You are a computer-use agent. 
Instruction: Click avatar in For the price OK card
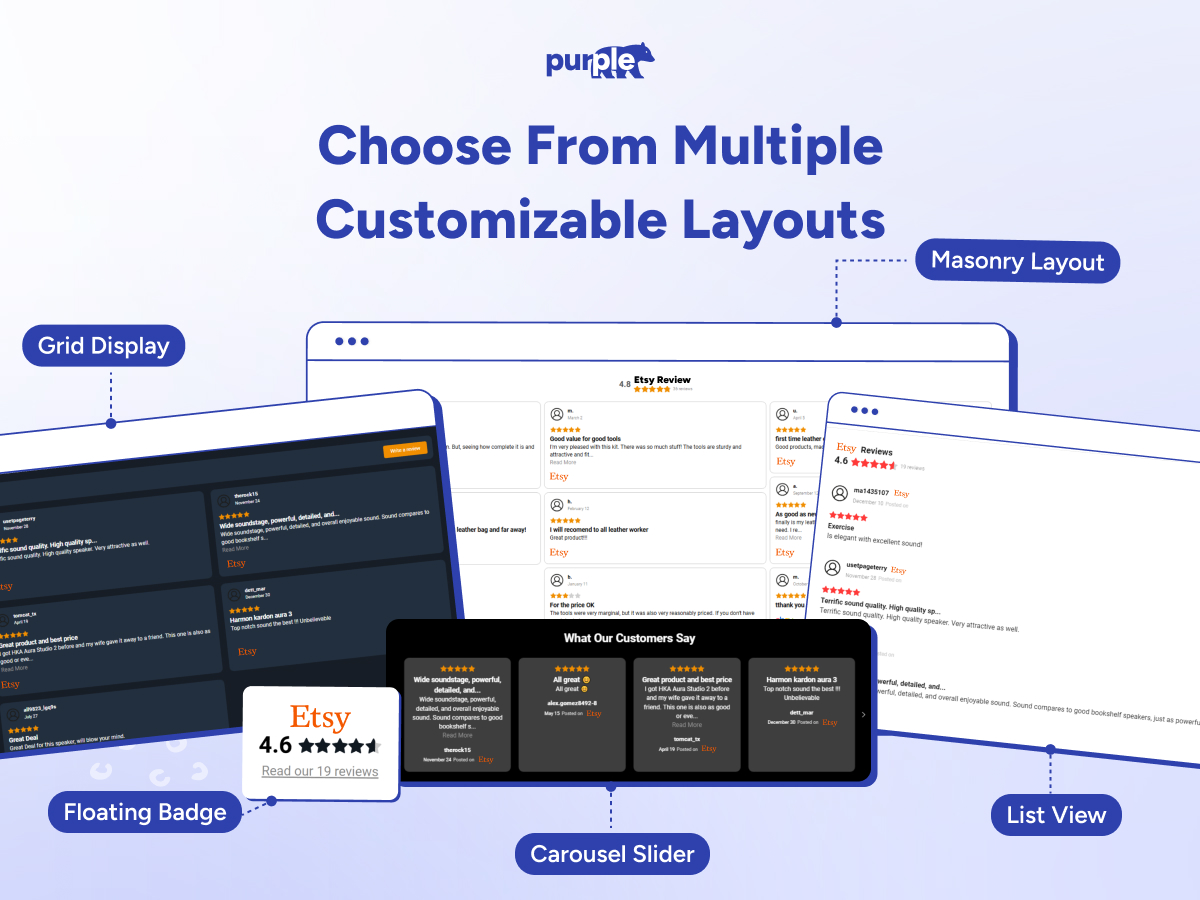pos(558,580)
